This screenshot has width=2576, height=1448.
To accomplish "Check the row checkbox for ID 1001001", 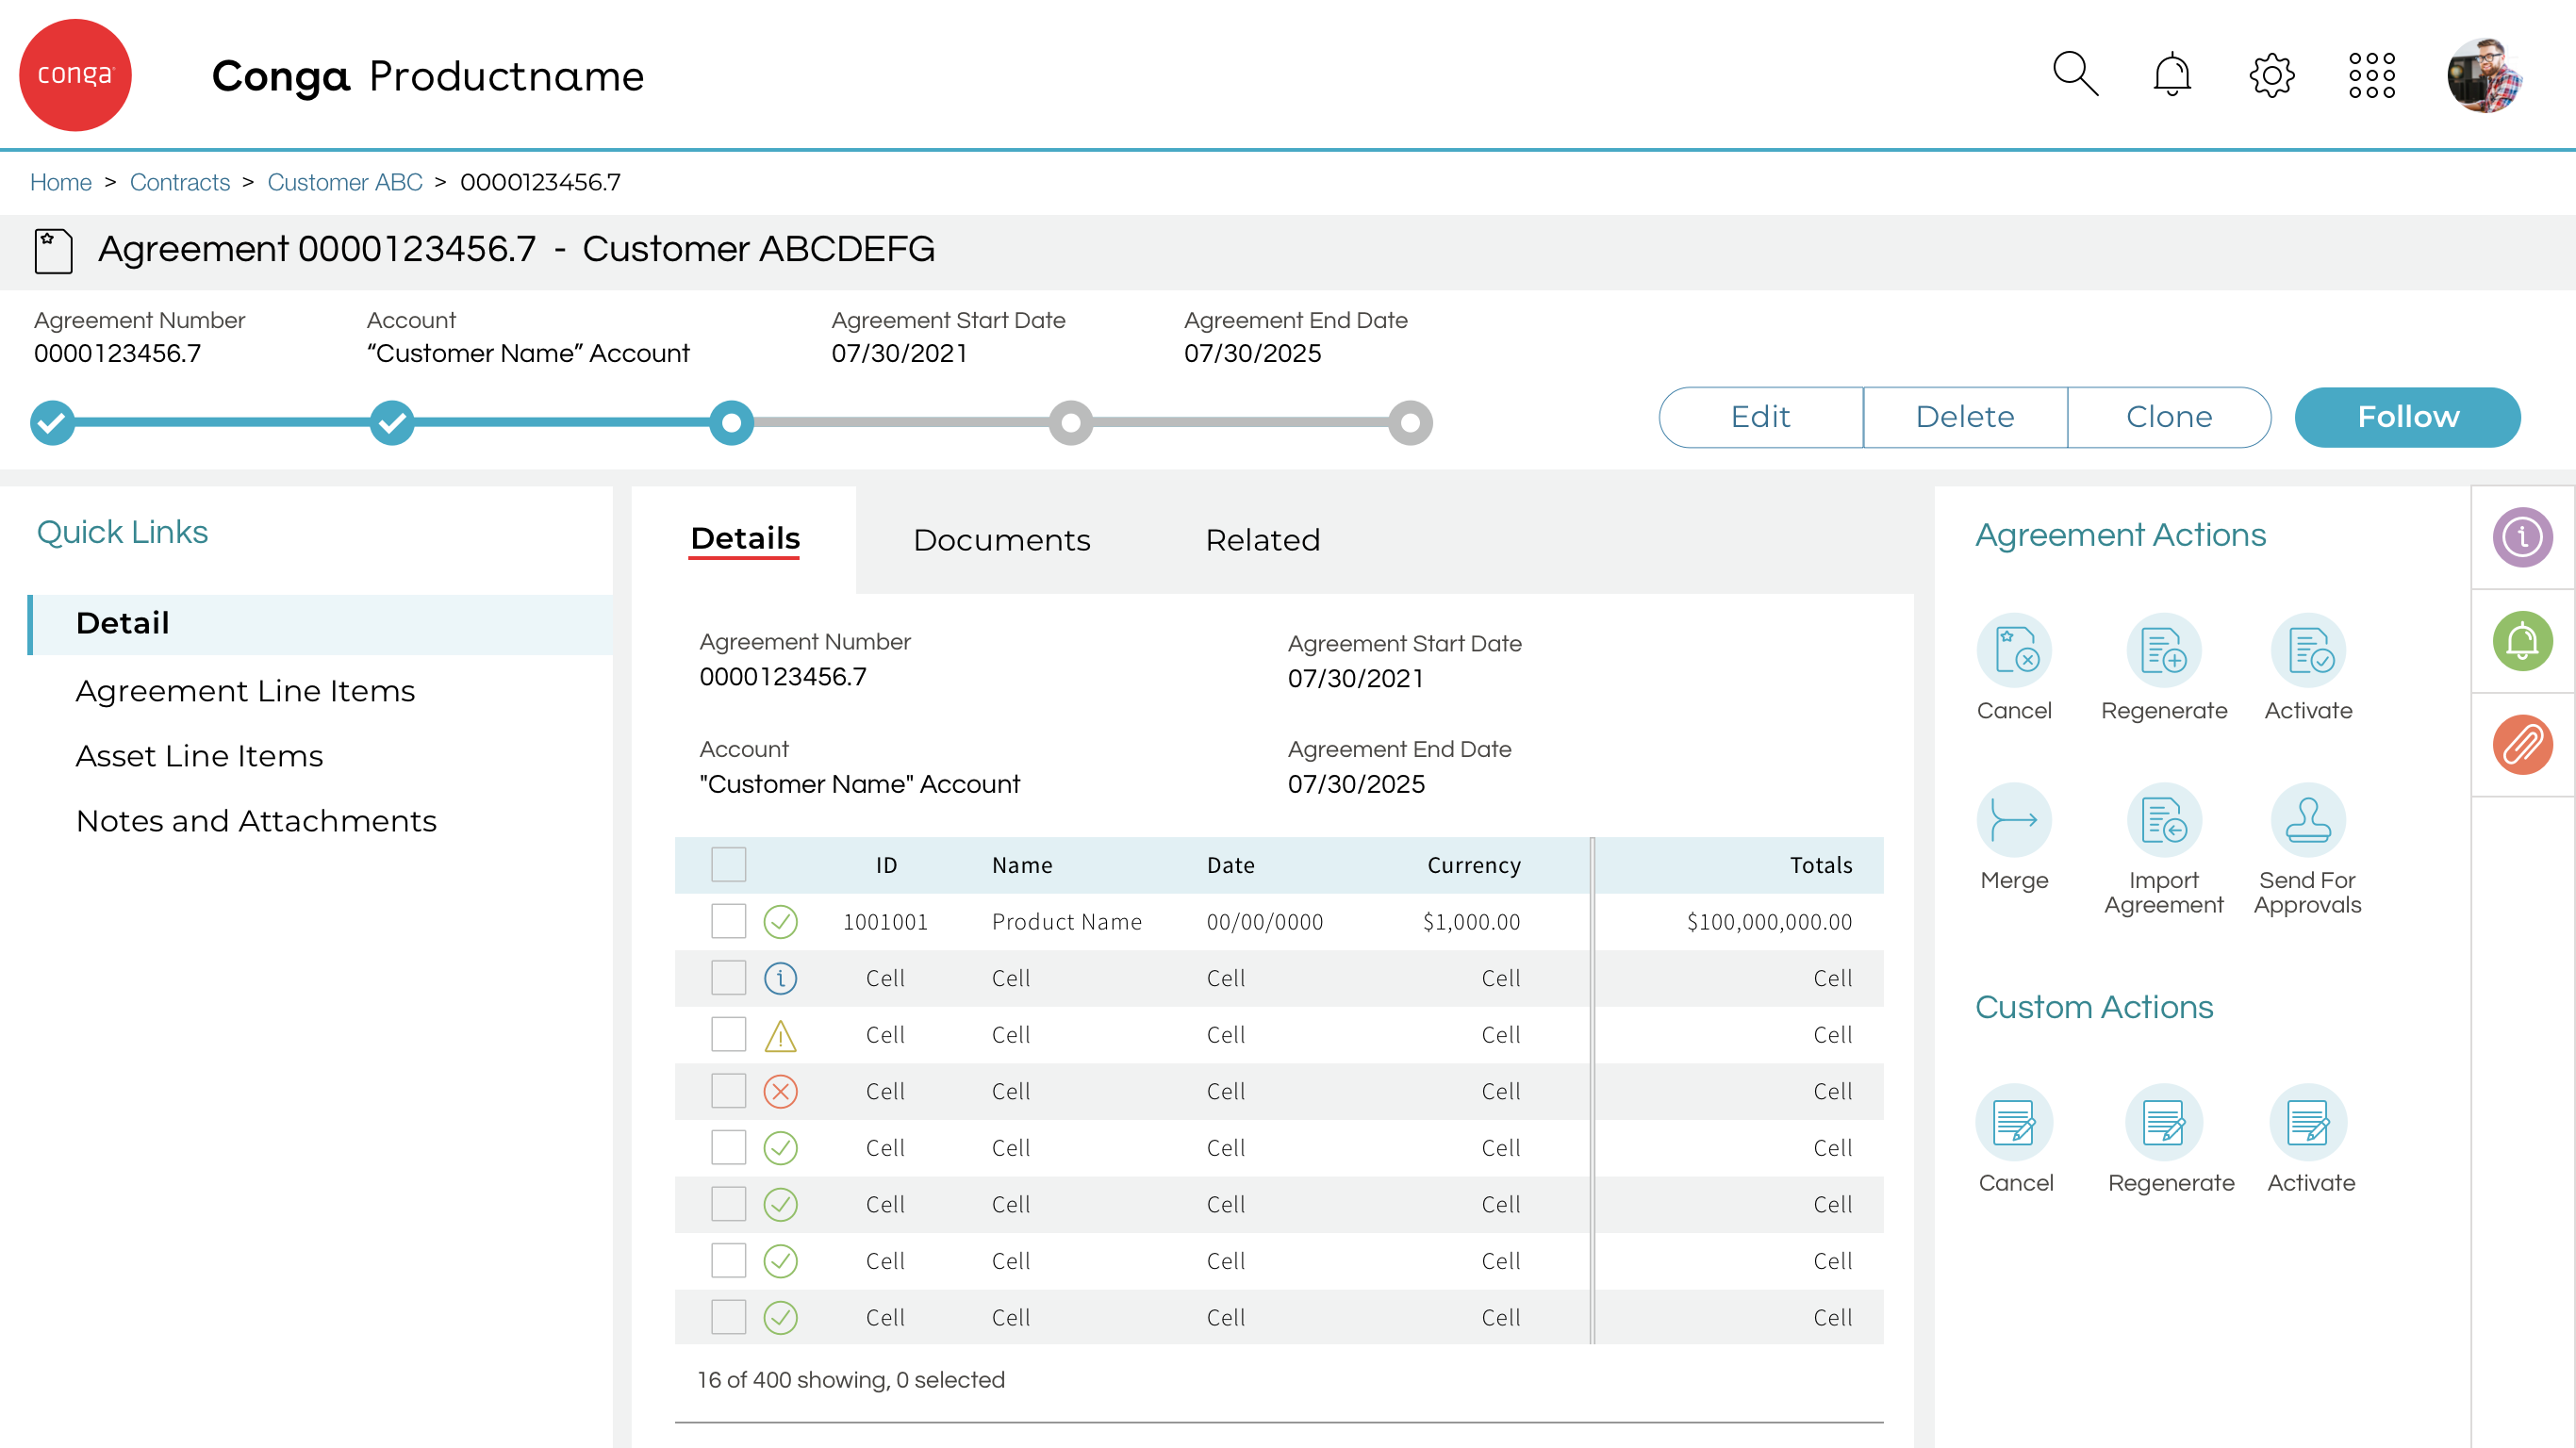I will pos(728,921).
